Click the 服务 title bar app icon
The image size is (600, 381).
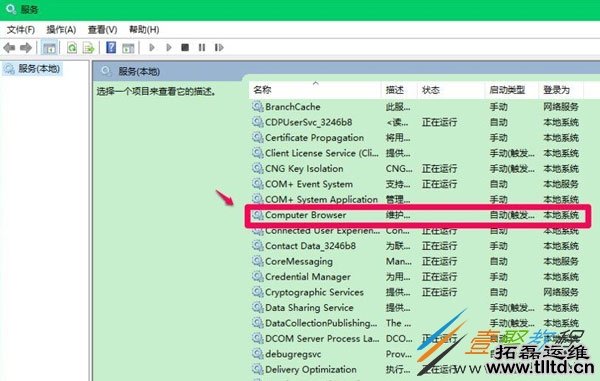11,8
